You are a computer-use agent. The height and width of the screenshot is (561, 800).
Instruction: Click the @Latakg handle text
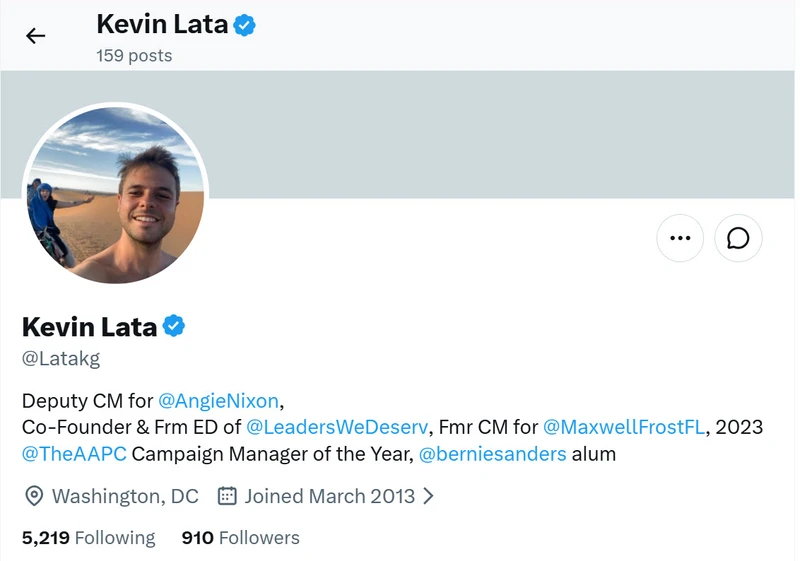(x=61, y=359)
